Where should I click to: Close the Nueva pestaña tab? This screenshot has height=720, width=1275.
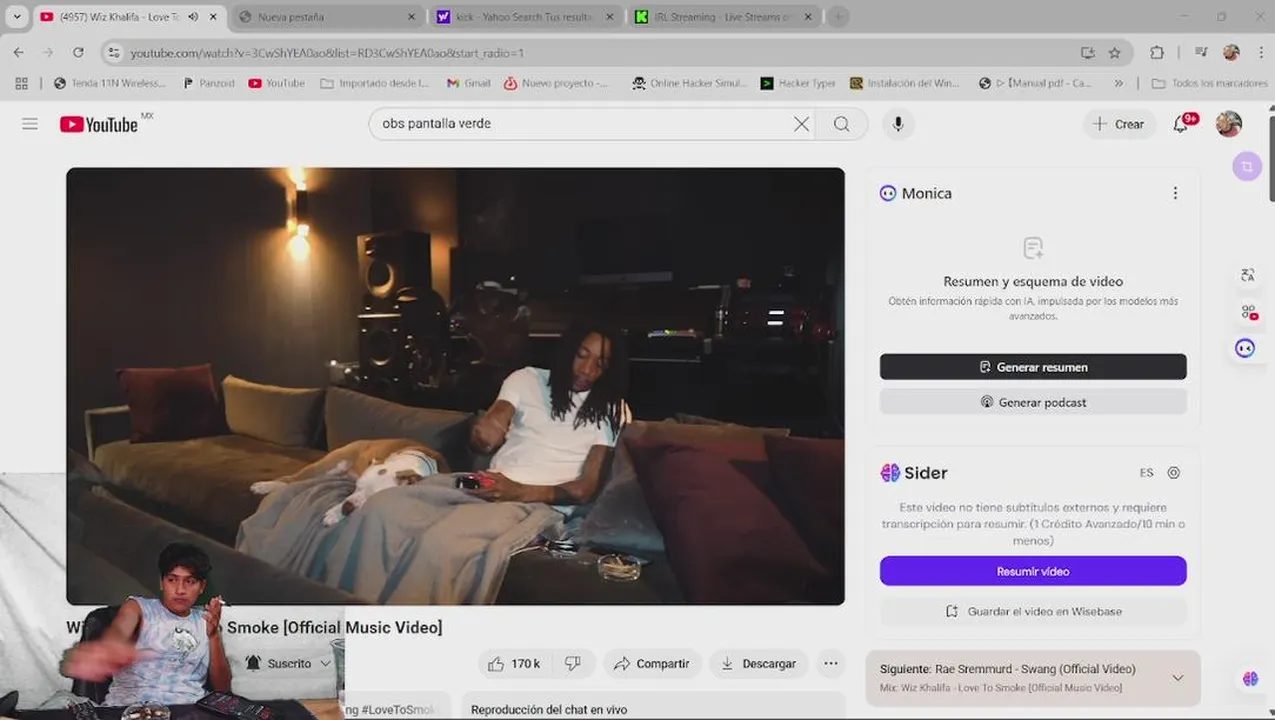pyautogui.click(x=411, y=17)
